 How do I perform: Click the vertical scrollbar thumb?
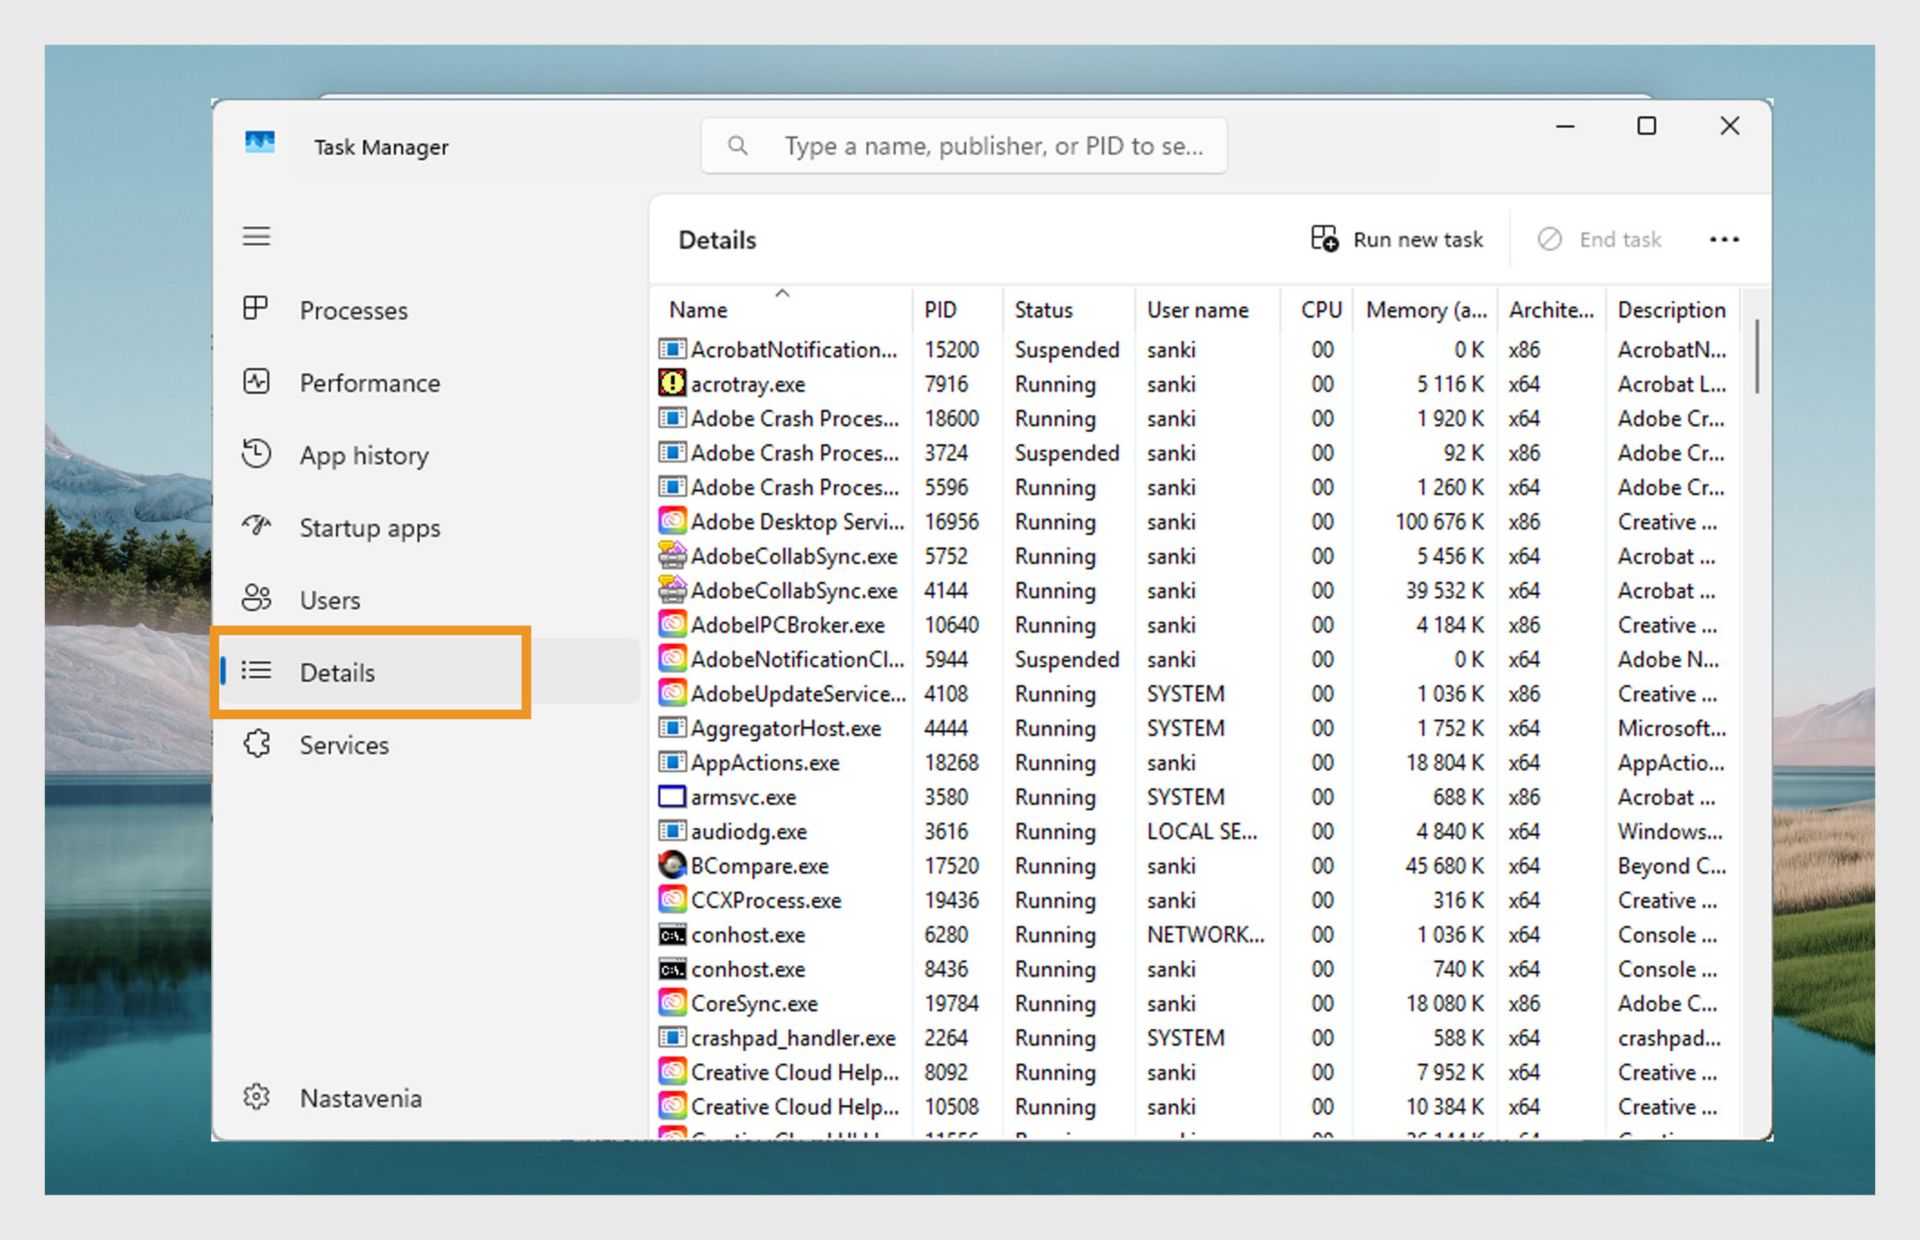click(1756, 357)
